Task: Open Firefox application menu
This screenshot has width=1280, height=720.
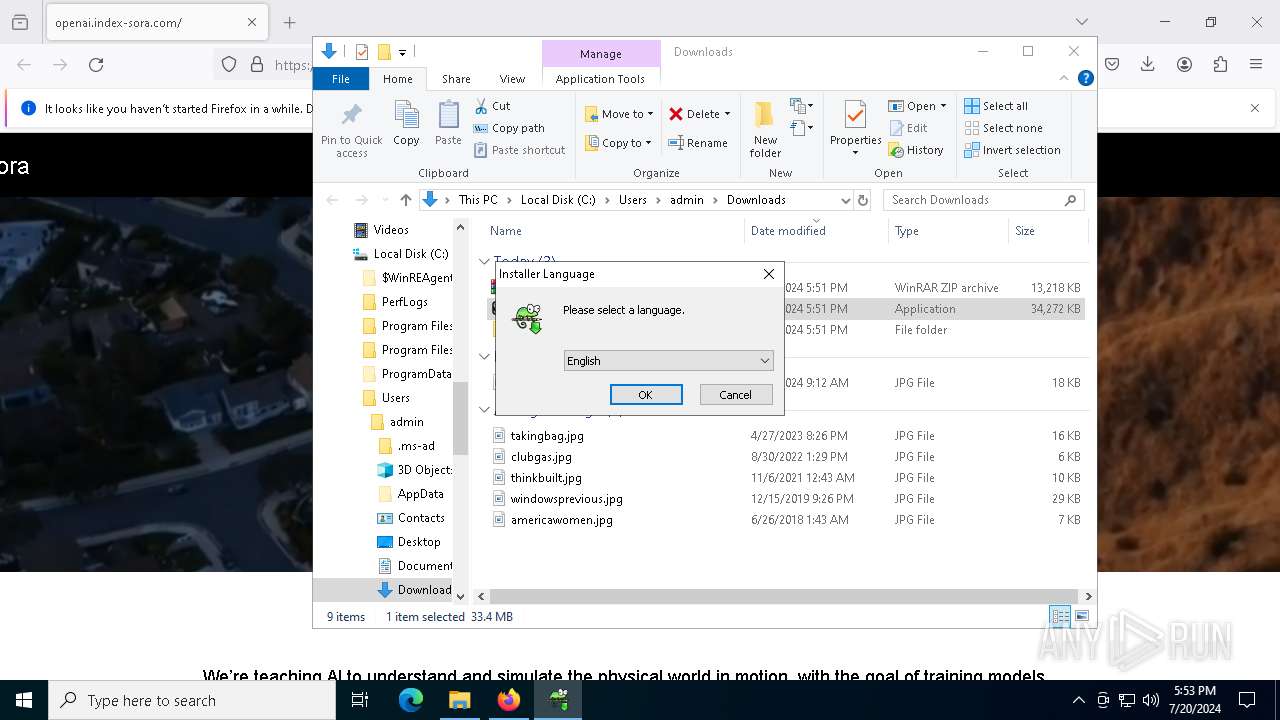Action: [1256, 65]
